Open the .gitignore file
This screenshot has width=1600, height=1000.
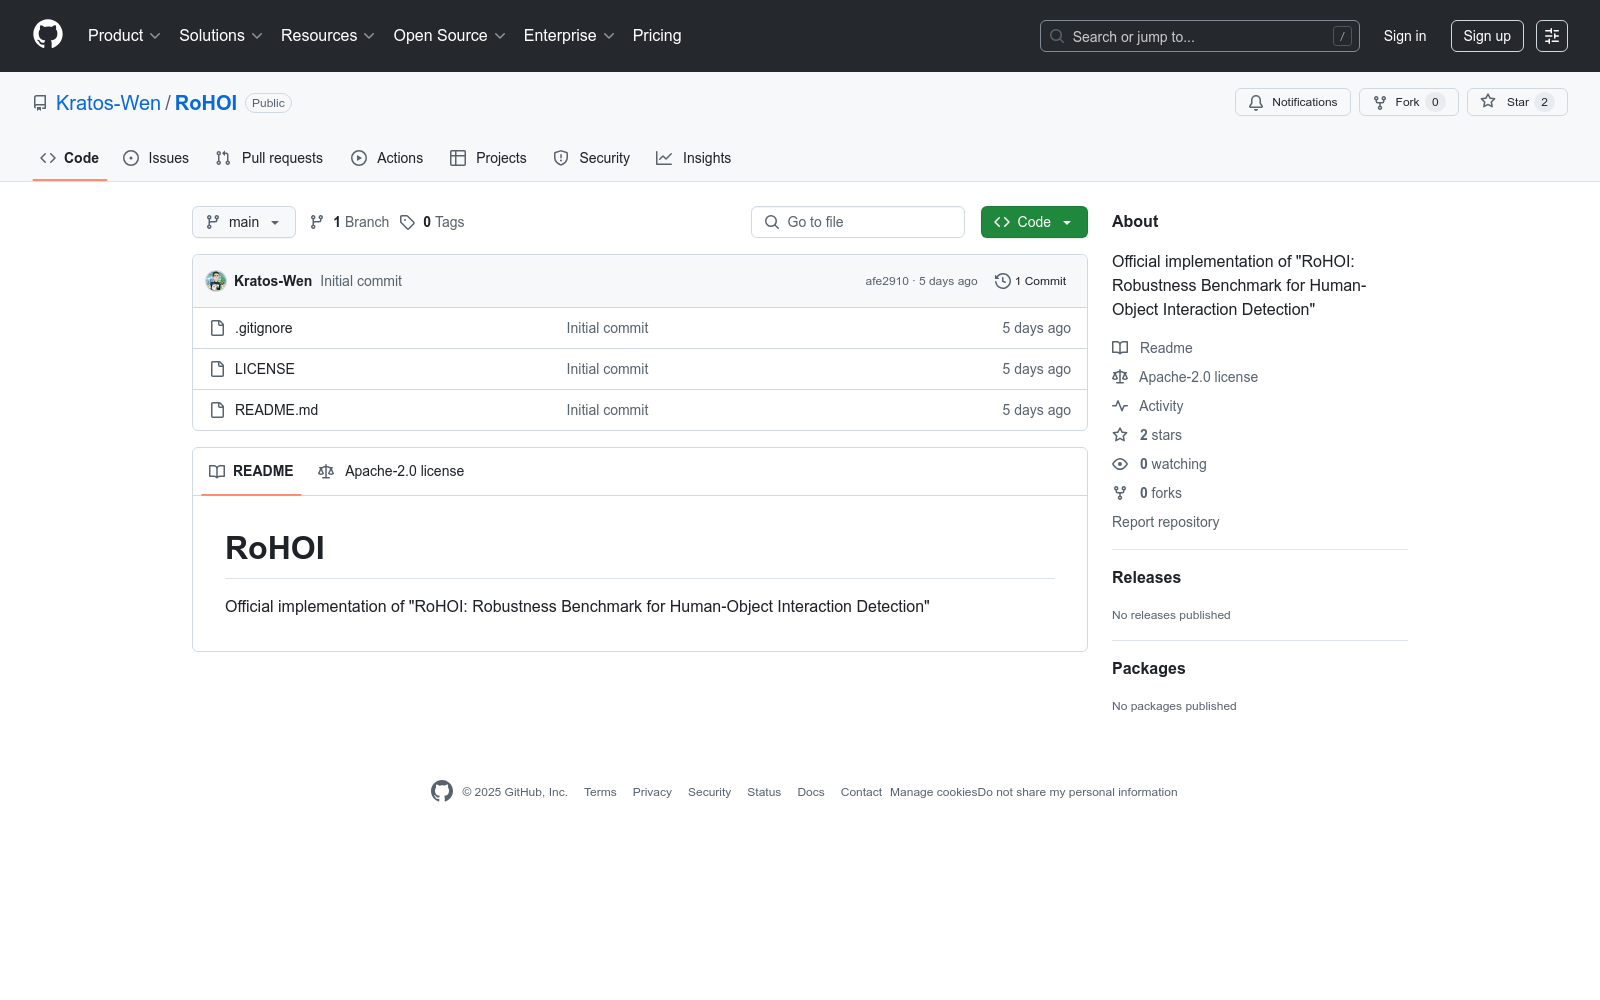point(264,328)
